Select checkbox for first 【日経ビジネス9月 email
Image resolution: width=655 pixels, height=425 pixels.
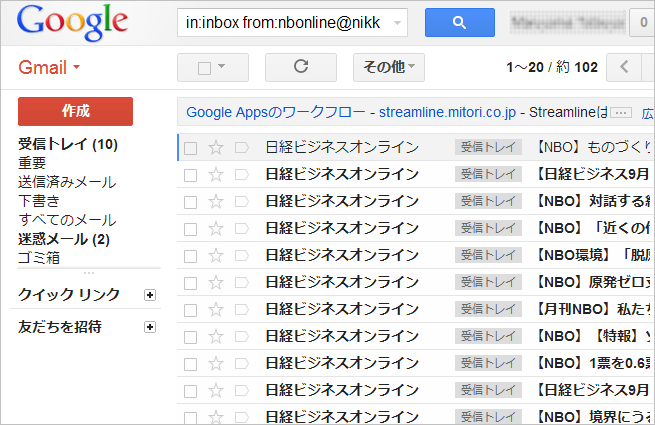(190, 175)
